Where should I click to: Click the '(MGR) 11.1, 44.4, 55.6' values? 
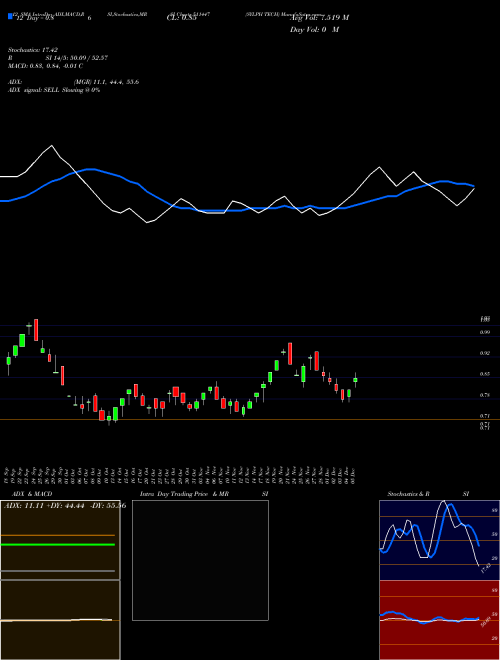coord(106,82)
